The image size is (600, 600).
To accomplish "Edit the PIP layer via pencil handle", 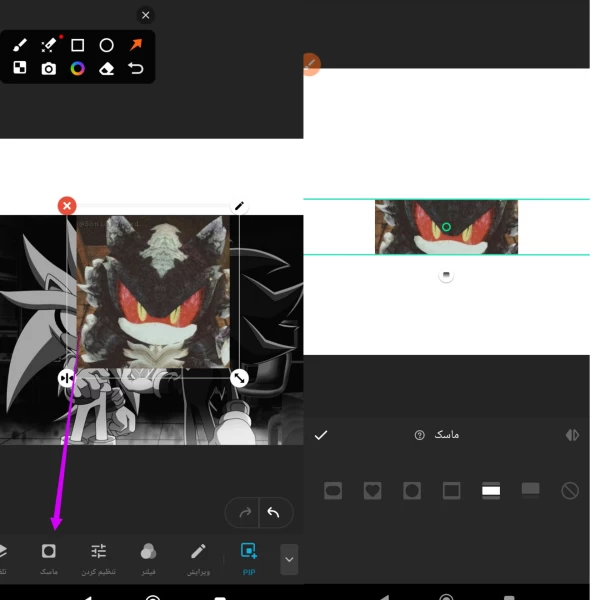I will [239, 206].
